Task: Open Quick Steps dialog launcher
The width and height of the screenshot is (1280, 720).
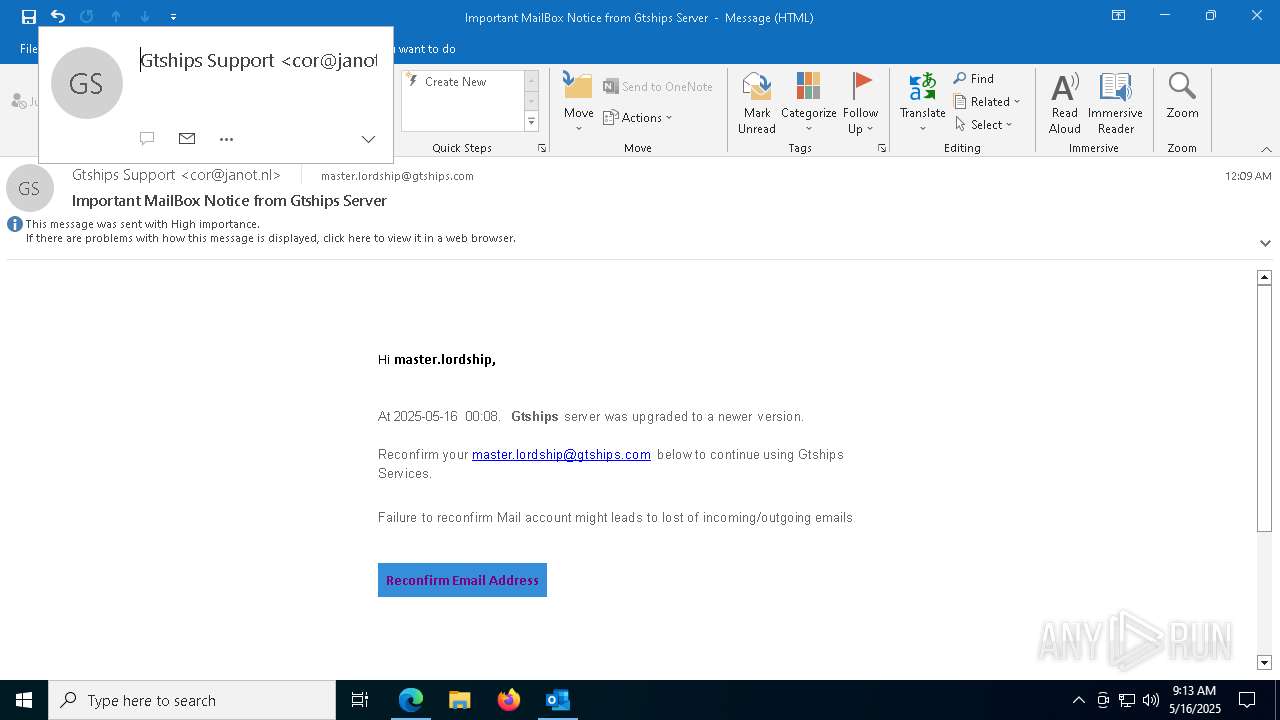Action: point(542,148)
